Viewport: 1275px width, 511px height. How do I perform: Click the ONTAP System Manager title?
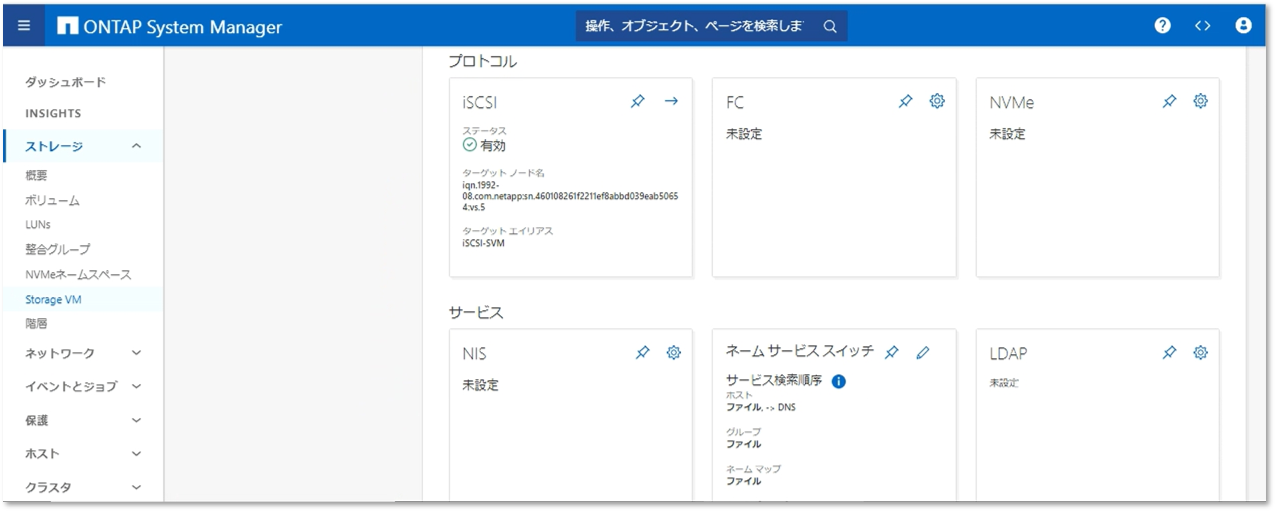coord(185,27)
